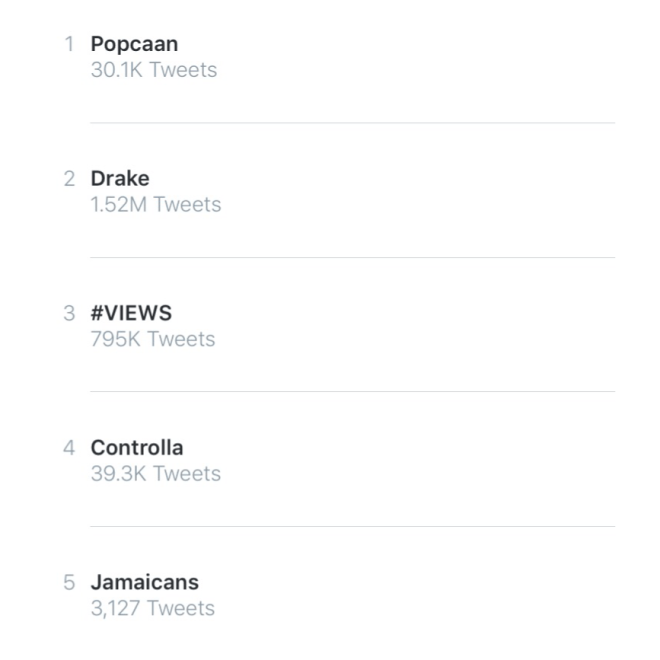Click the 1.52M Tweets count
Viewport: 660px width, 660px height.
pyautogui.click(x=155, y=205)
